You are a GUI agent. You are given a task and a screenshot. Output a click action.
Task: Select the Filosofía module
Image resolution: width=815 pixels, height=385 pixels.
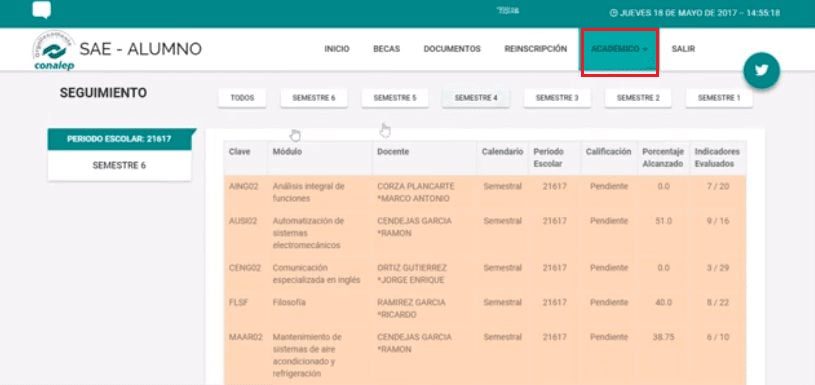289,302
